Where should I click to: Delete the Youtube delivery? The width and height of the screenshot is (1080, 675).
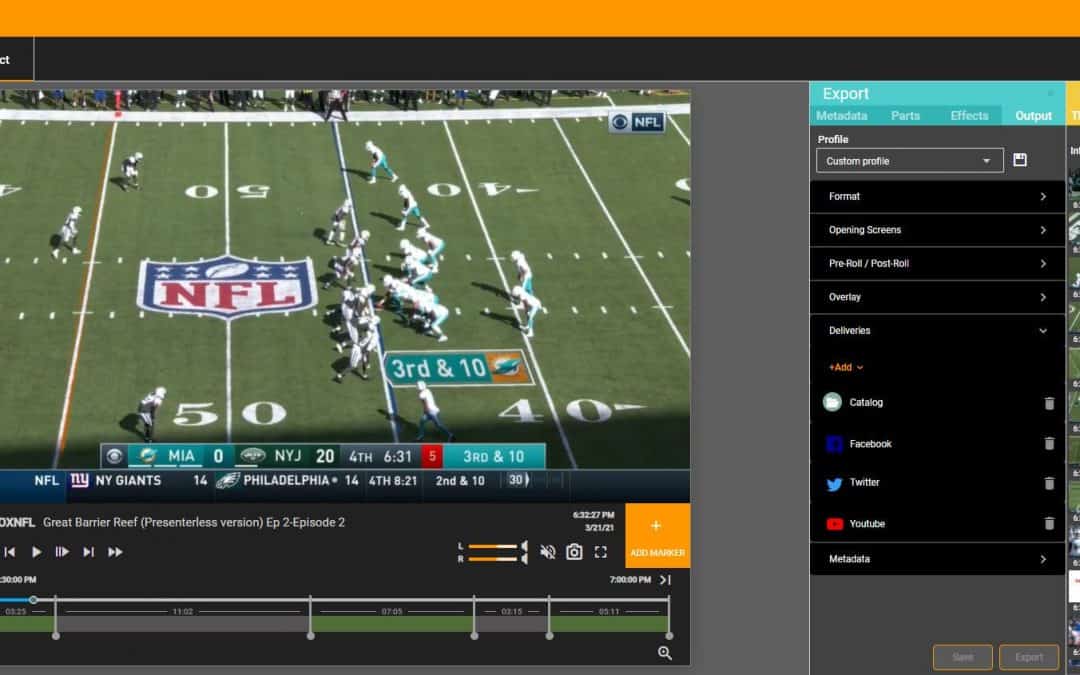point(1049,523)
